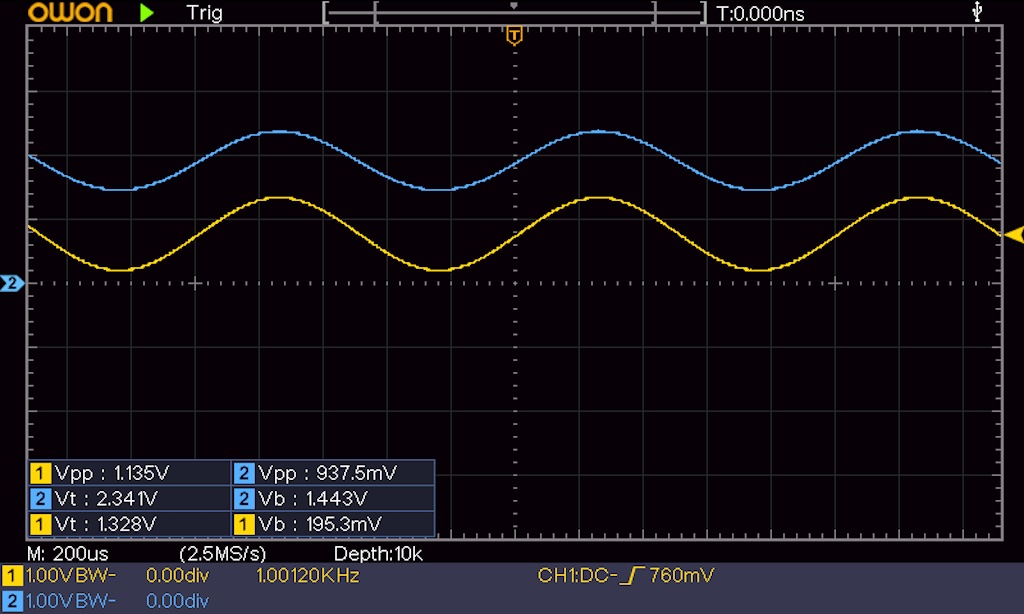
Task: Select the blue channel 2 ground marker
Action: coord(12,284)
